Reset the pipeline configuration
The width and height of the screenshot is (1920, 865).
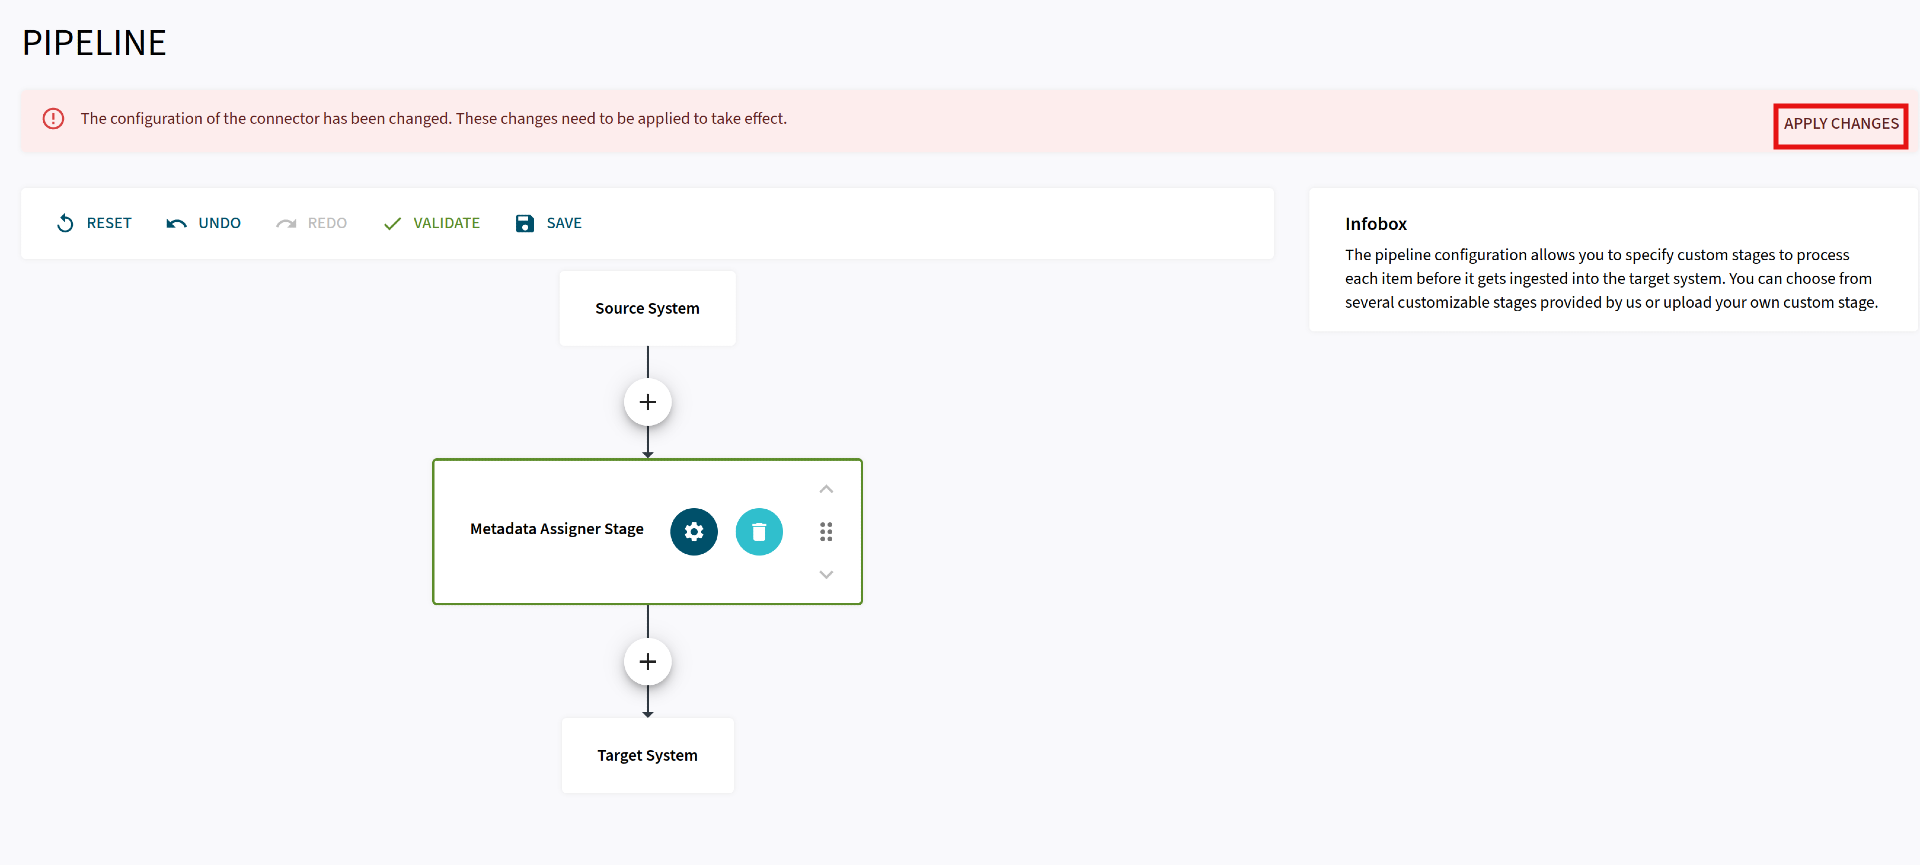tap(94, 223)
